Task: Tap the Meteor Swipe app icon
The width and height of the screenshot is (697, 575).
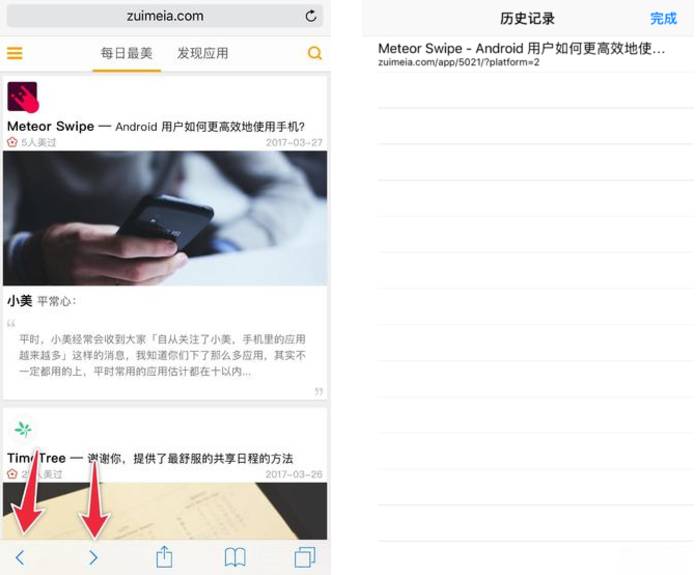Action: click(x=23, y=97)
